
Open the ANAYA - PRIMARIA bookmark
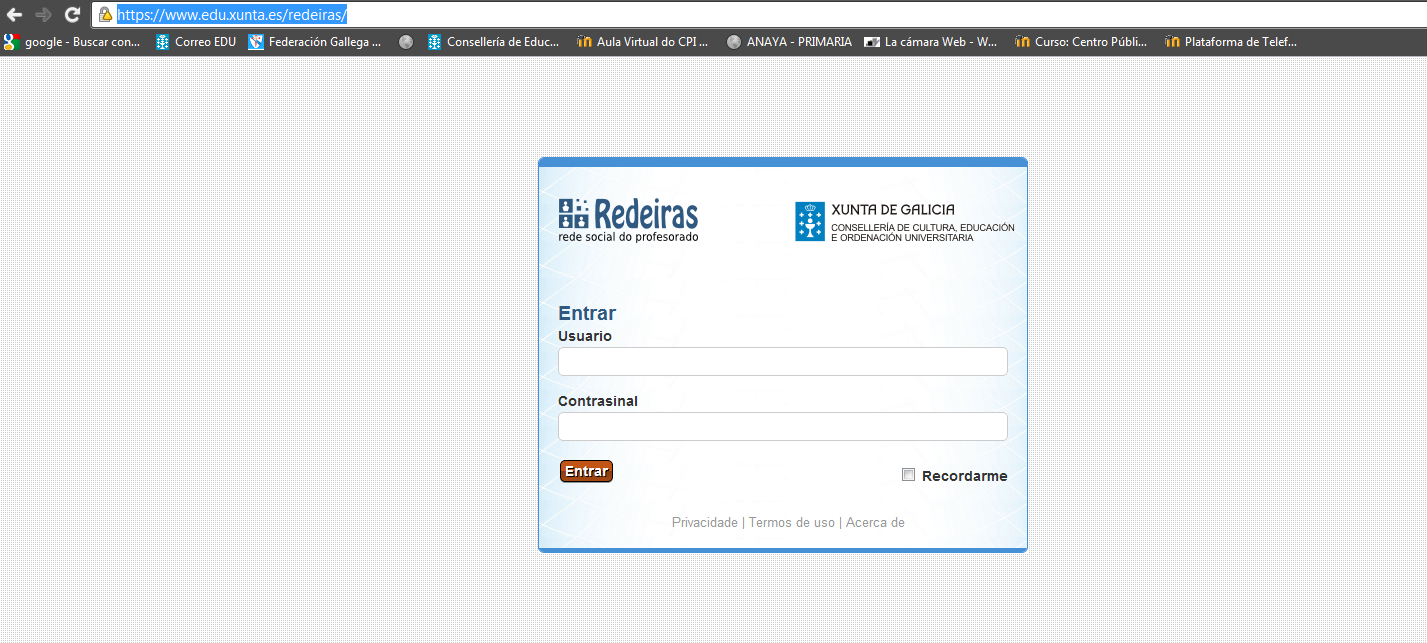click(789, 42)
